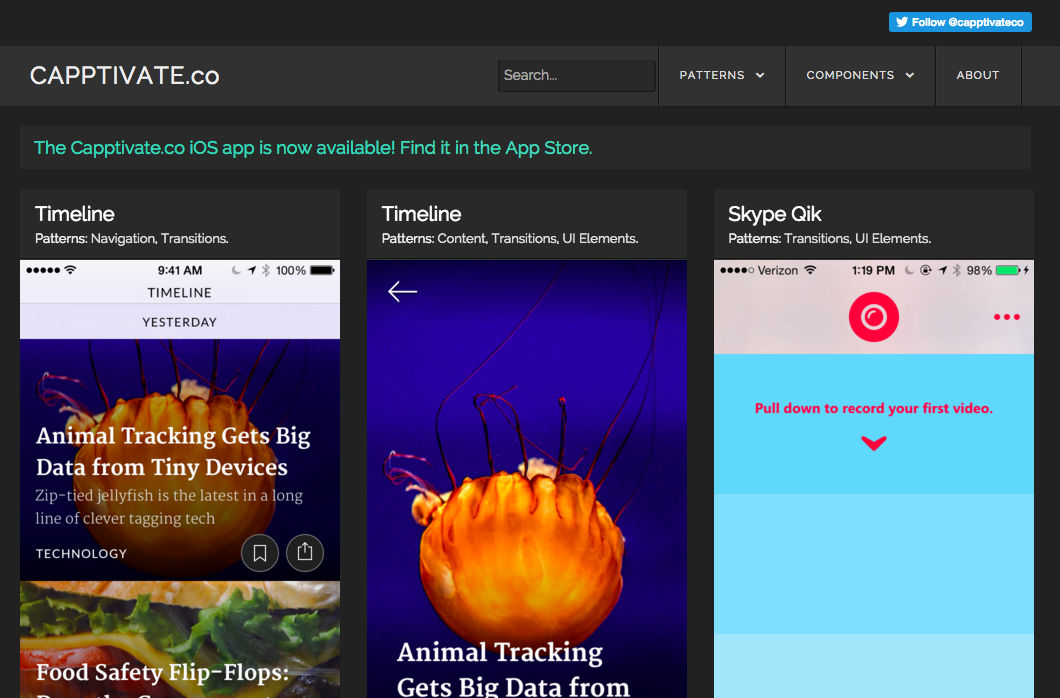The height and width of the screenshot is (698, 1060).
Task: Expand the Patterns dropdown menu
Action: [x=721, y=75]
